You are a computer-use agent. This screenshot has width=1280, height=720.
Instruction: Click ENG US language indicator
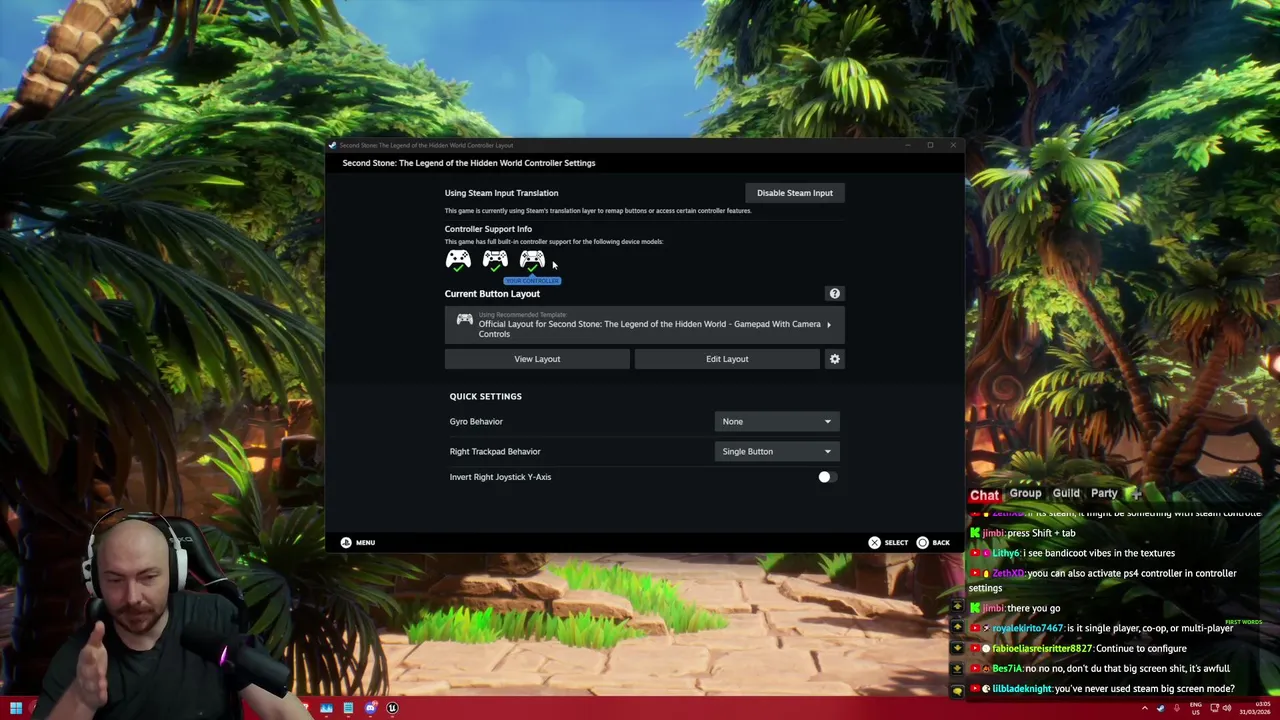coord(1196,708)
